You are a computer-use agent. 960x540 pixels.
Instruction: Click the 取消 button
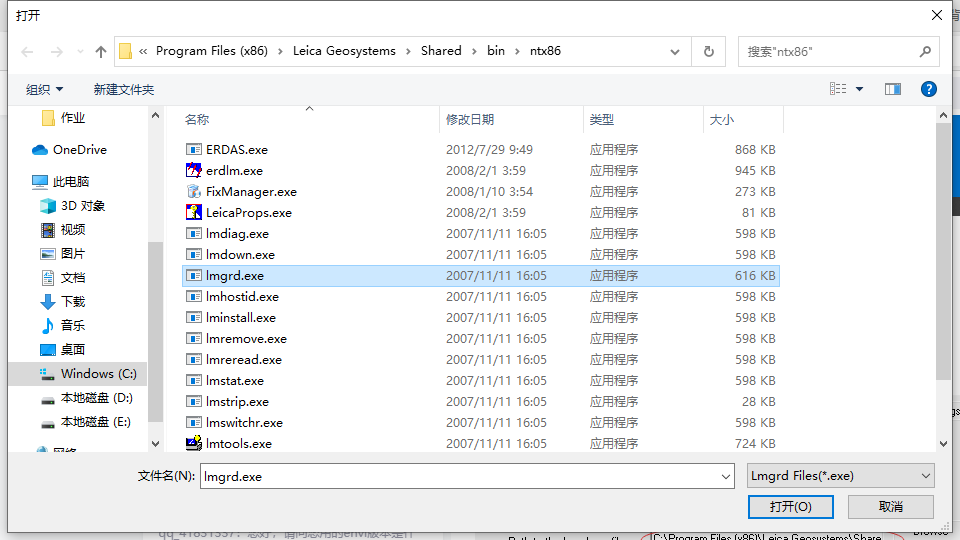pos(890,507)
